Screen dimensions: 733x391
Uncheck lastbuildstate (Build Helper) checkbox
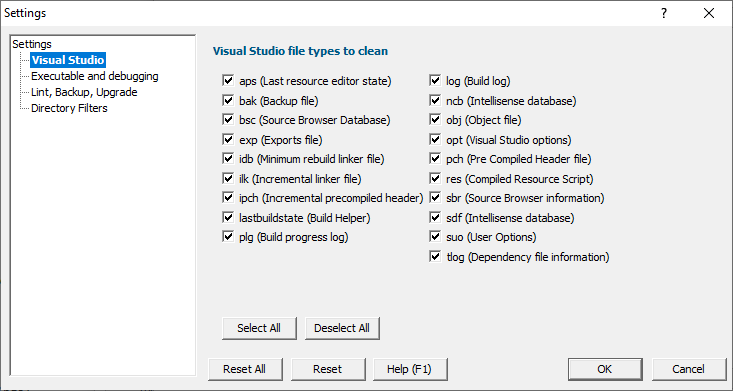click(228, 217)
